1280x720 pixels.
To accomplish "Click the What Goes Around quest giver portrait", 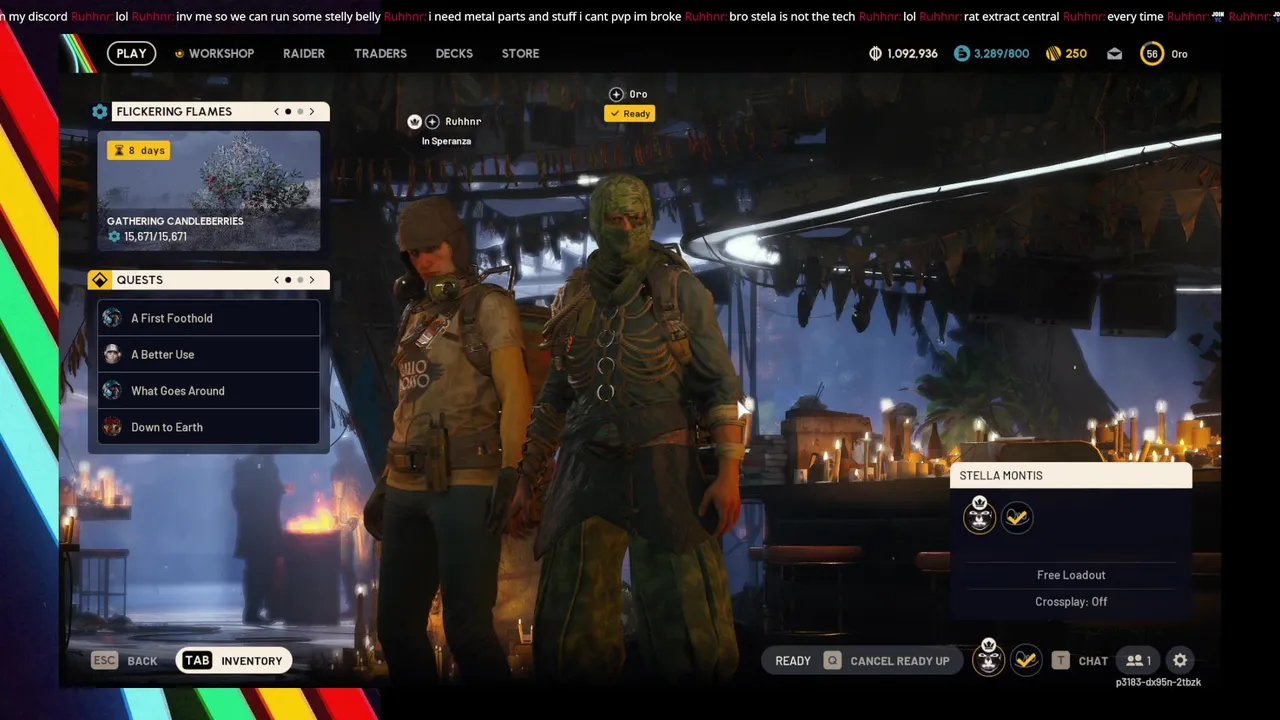I will [112, 391].
